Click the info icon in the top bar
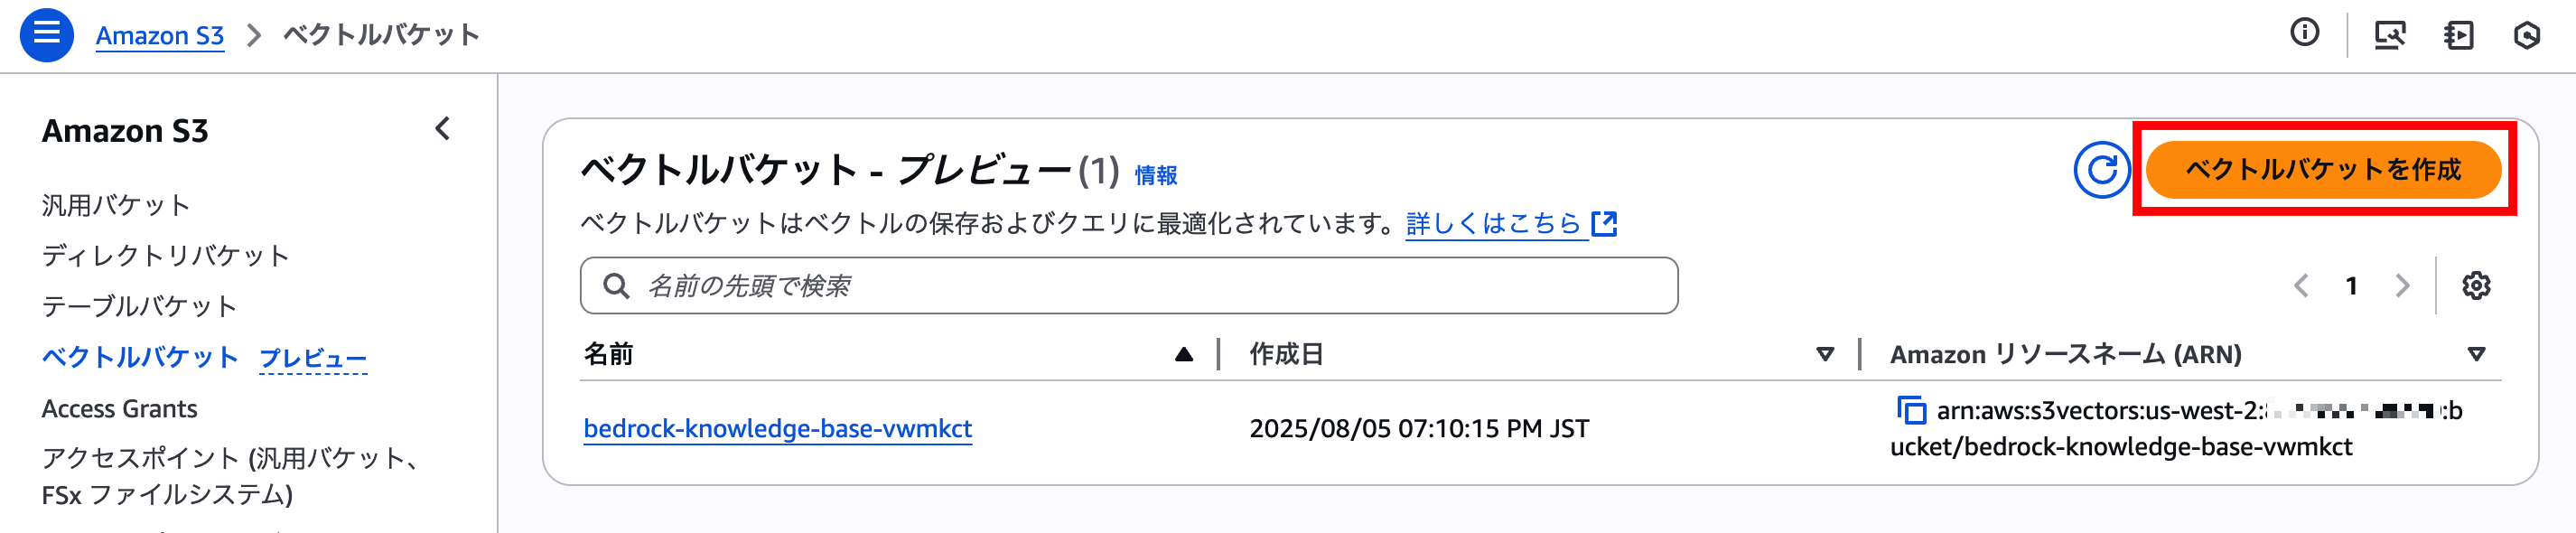The image size is (2576, 533). tap(2306, 33)
